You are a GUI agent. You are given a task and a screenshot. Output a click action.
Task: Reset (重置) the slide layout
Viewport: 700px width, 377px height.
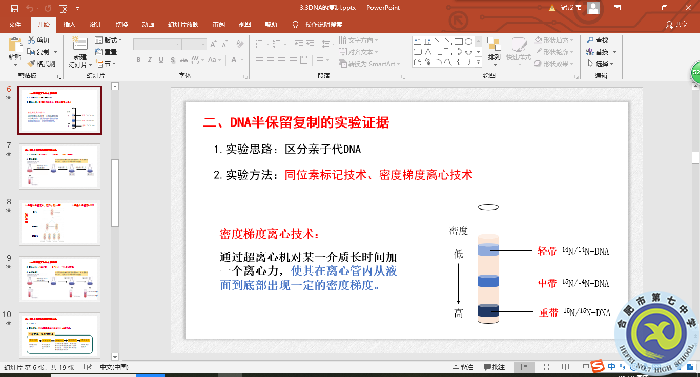coord(106,52)
